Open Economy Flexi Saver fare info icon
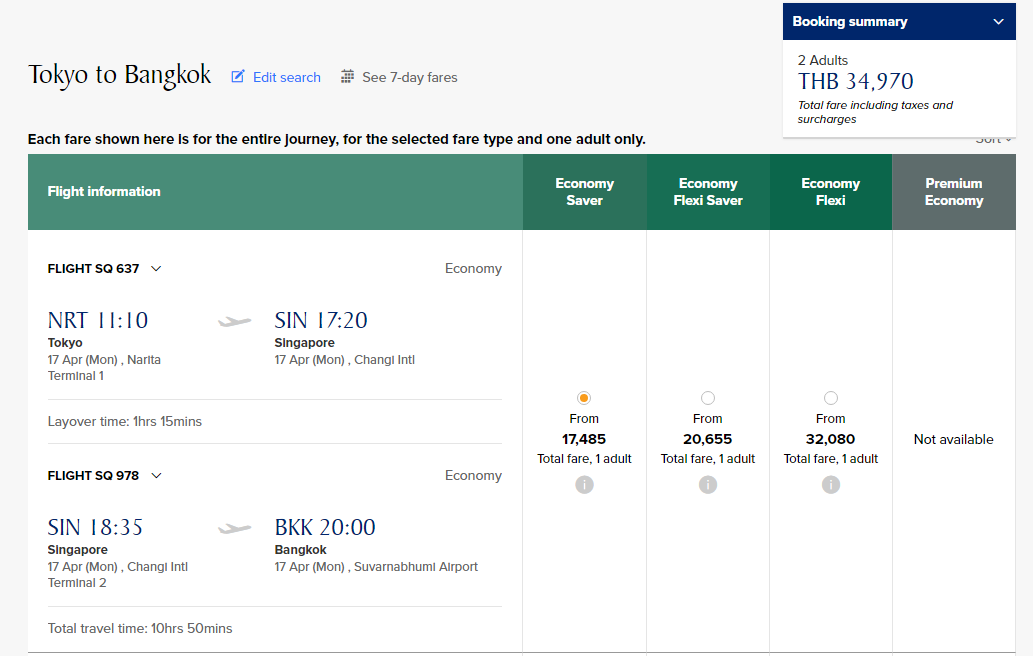The width and height of the screenshot is (1033, 656). (x=708, y=485)
